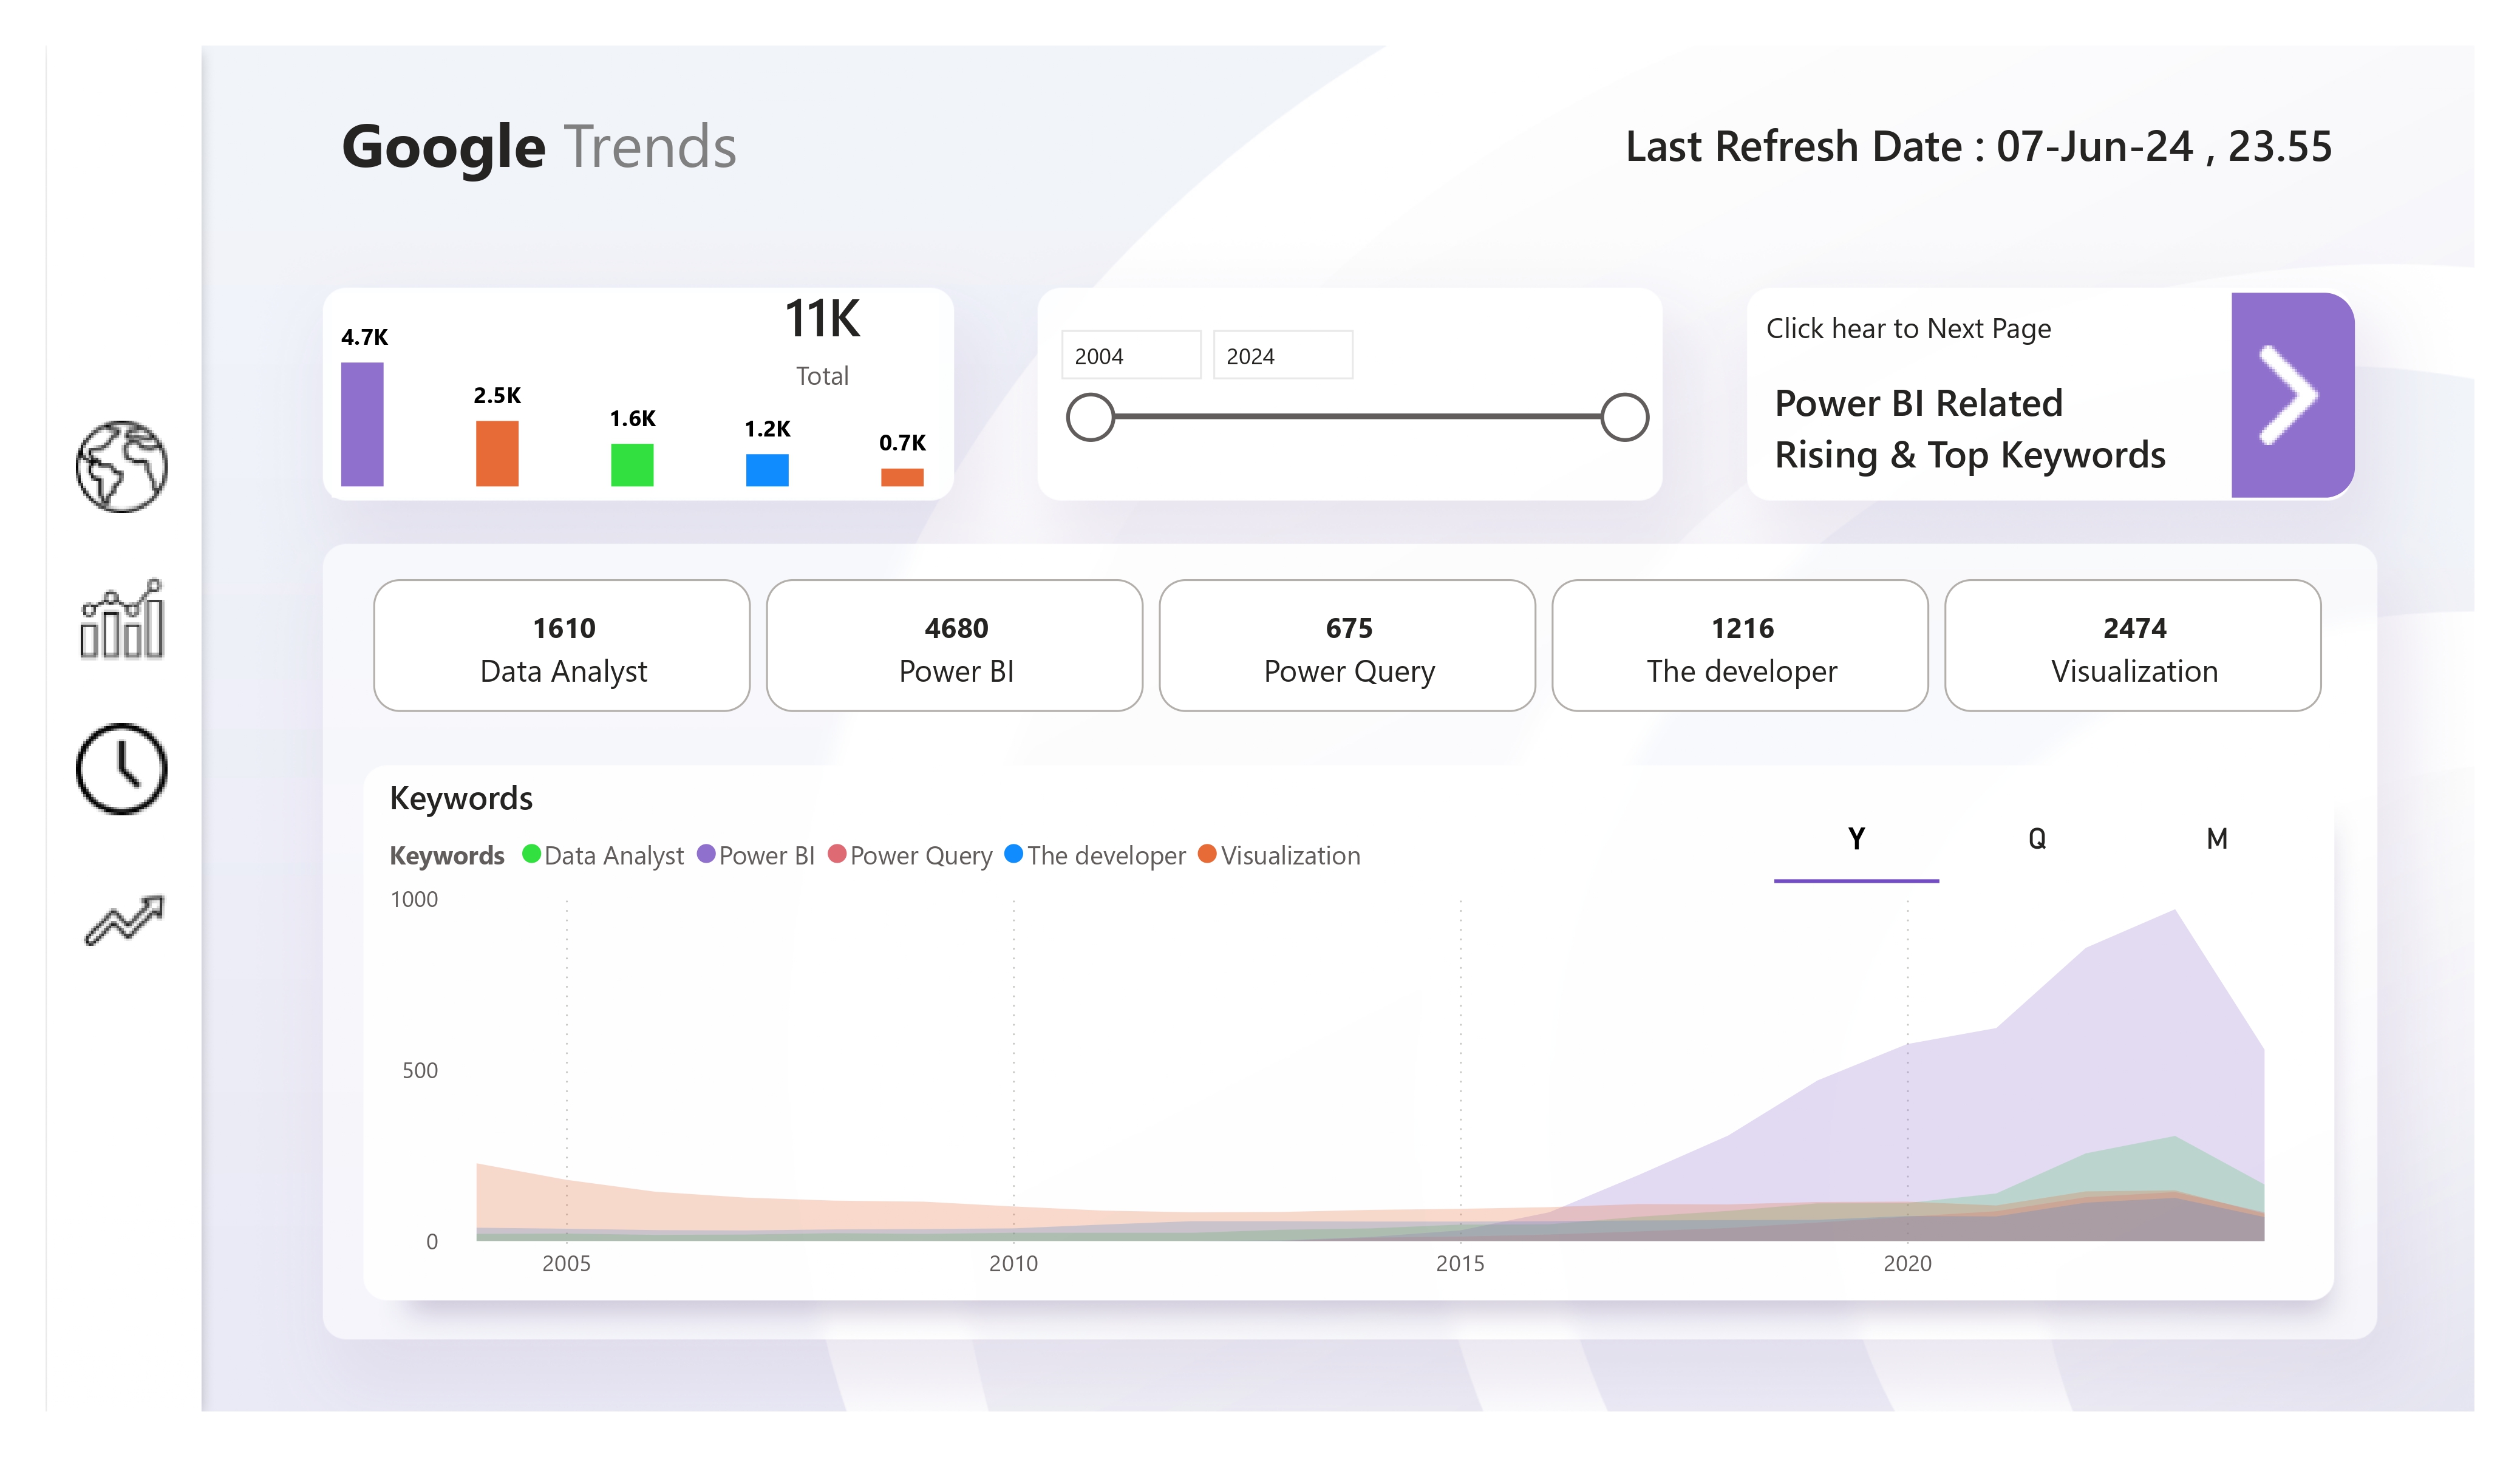Screen dimensions: 2520x1457
Task: Toggle Power Query legend entry
Action: (910, 856)
